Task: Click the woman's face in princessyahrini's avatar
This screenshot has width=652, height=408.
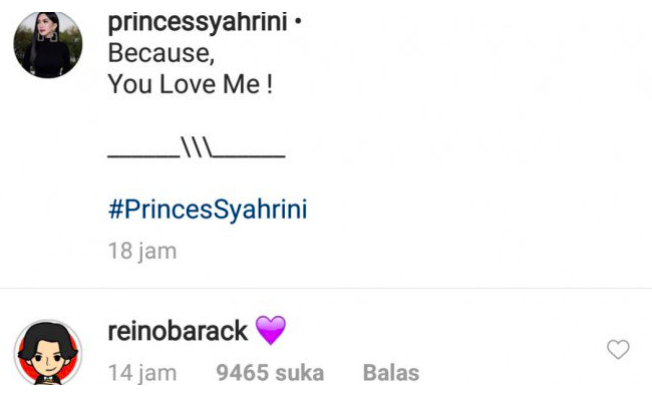Action: (x=45, y=30)
